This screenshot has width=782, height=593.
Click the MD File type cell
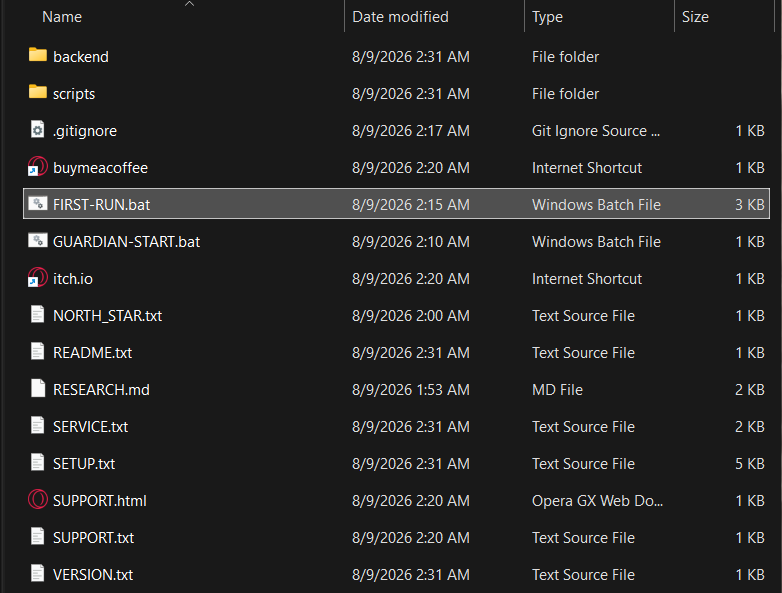(557, 390)
